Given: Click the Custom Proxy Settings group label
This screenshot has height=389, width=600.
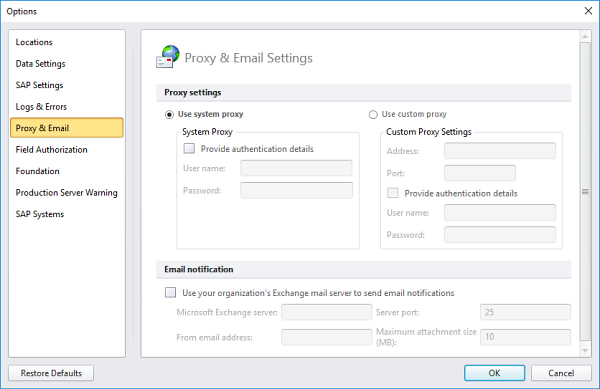Looking at the screenshot, I should pyautogui.click(x=429, y=132).
